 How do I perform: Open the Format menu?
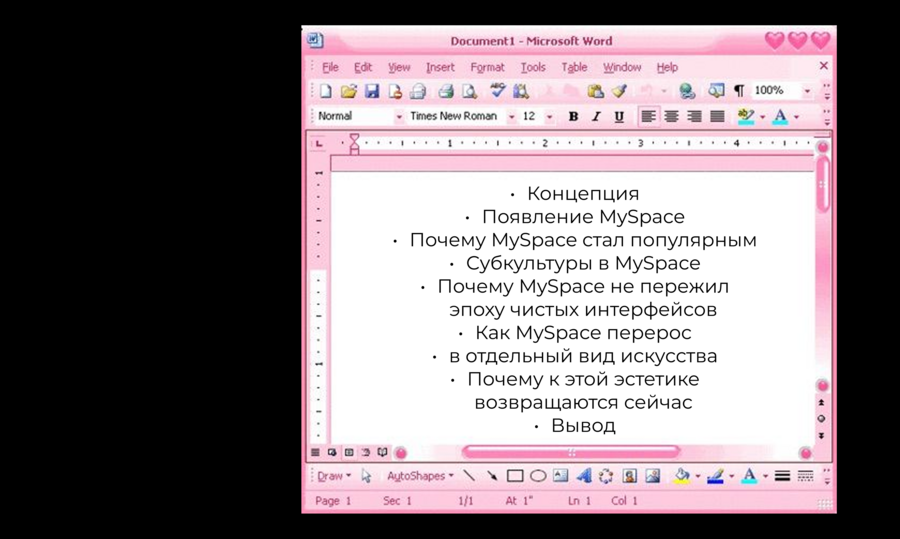coord(487,67)
